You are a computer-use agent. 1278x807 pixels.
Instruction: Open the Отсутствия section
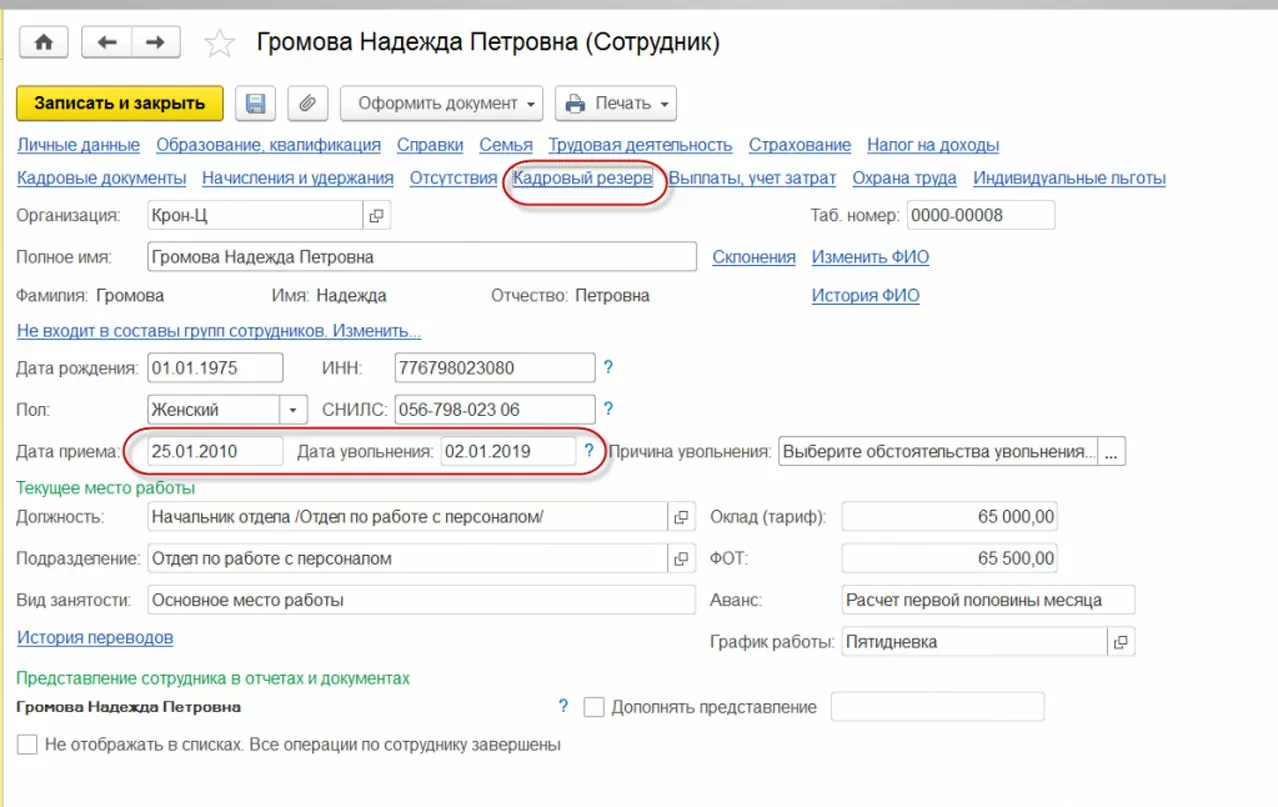(453, 178)
